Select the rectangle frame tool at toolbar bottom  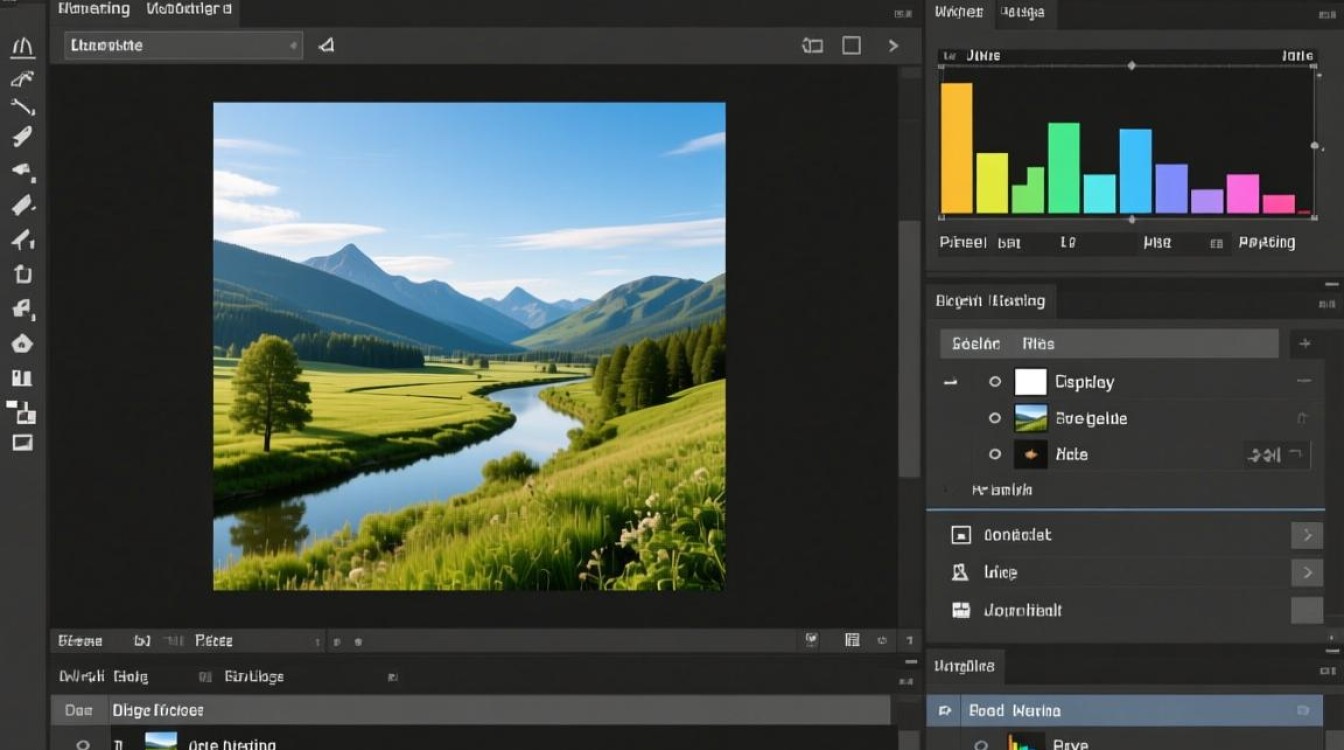point(22,442)
